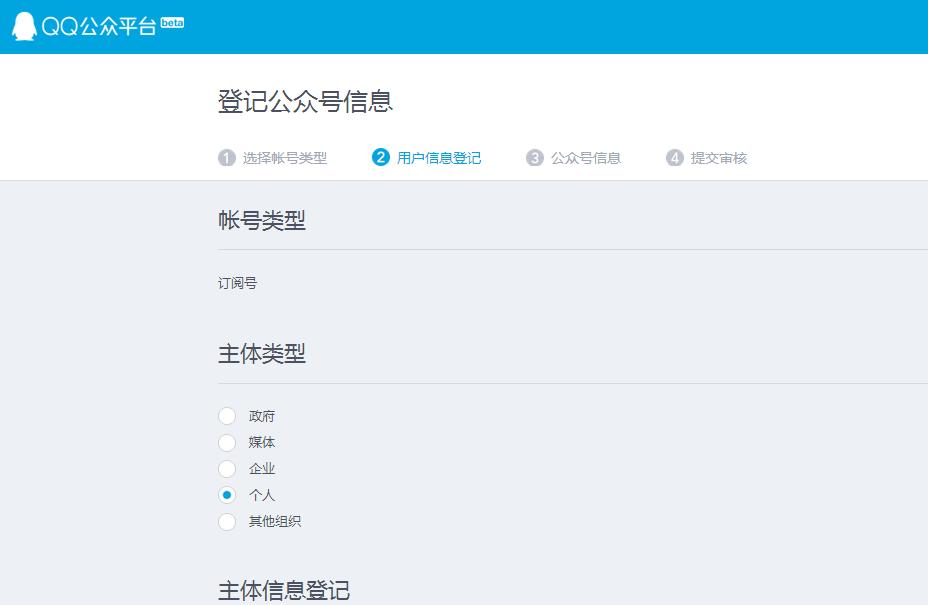The image size is (928, 605).
Task: Click the numbered circle for step 1
Action: pyautogui.click(x=226, y=157)
